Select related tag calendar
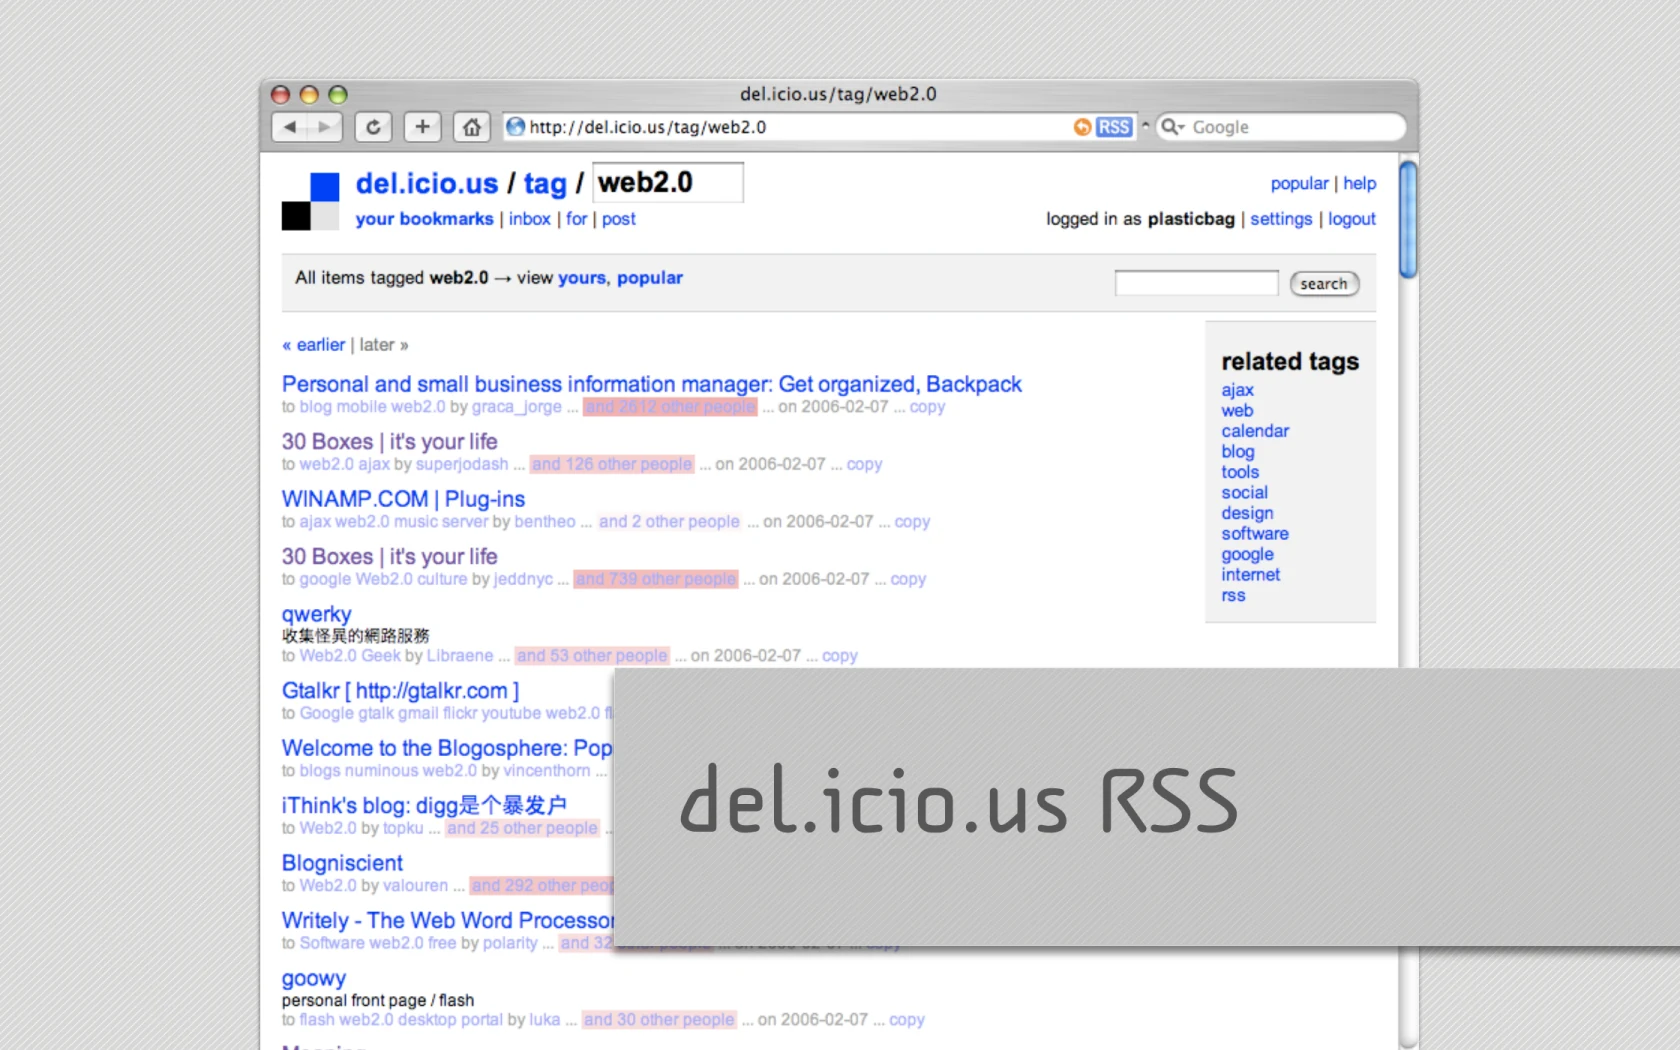This screenshot has height=1050, width=1680. [1255, 431]
